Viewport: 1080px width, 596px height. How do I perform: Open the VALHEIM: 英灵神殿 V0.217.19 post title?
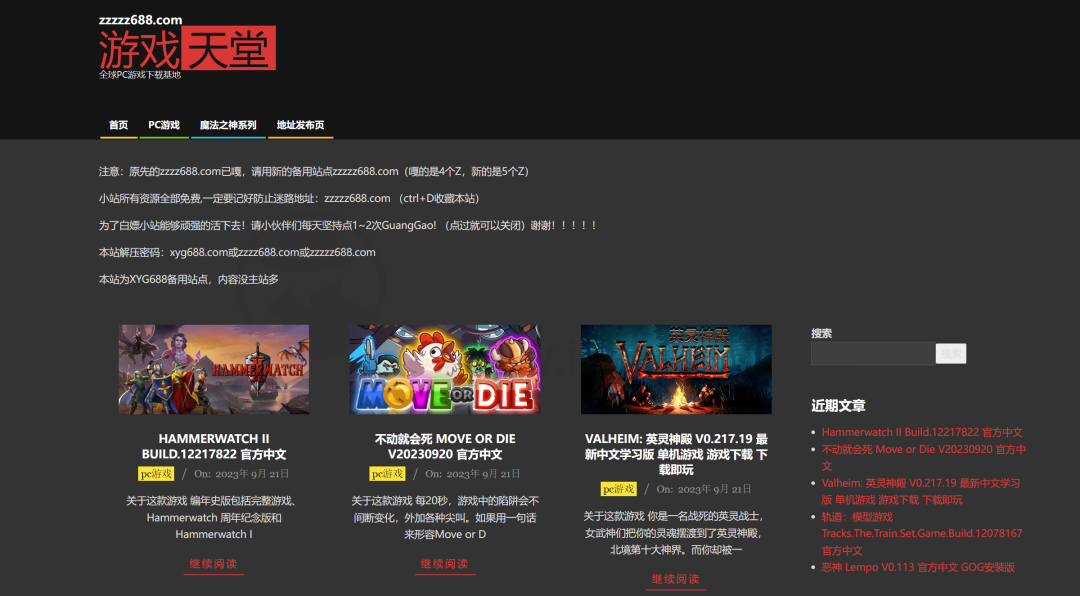676,454
